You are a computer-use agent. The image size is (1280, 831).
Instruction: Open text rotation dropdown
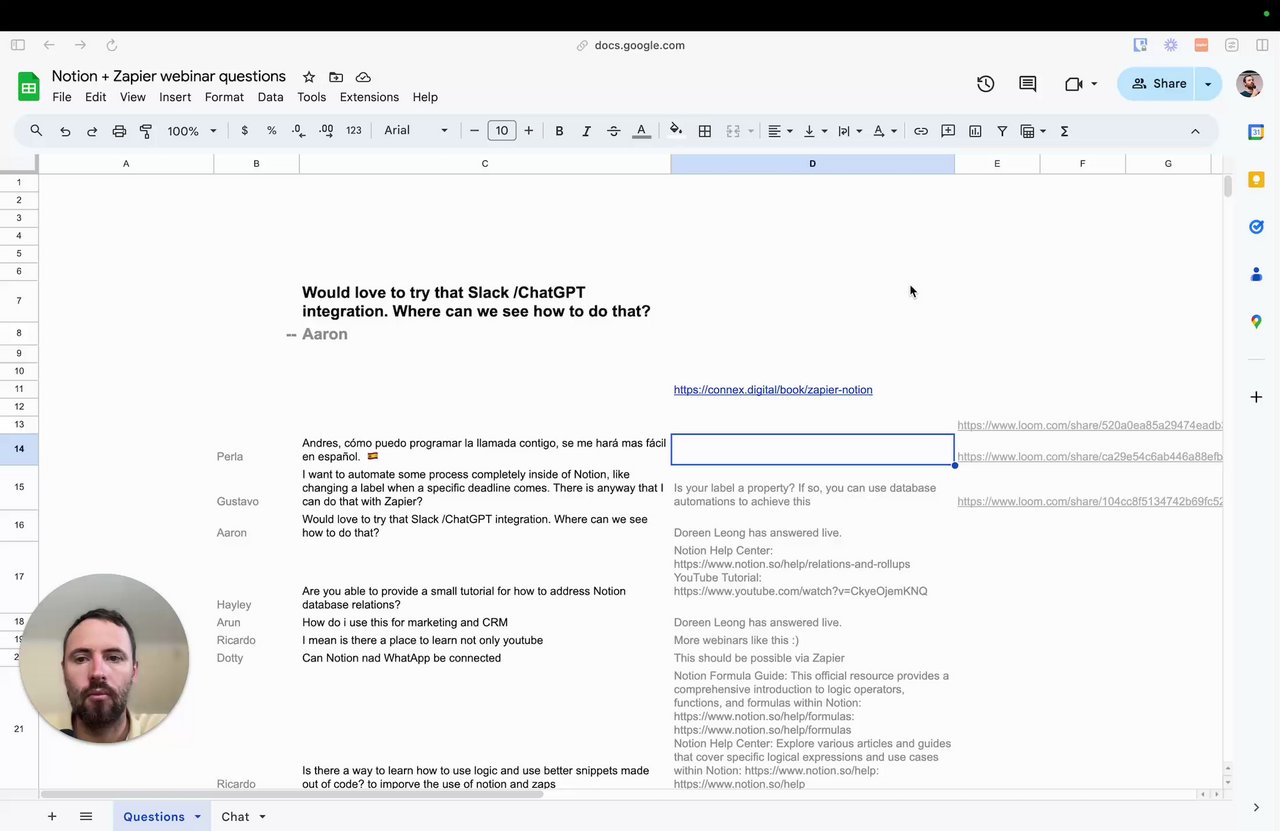coord(885,131)
